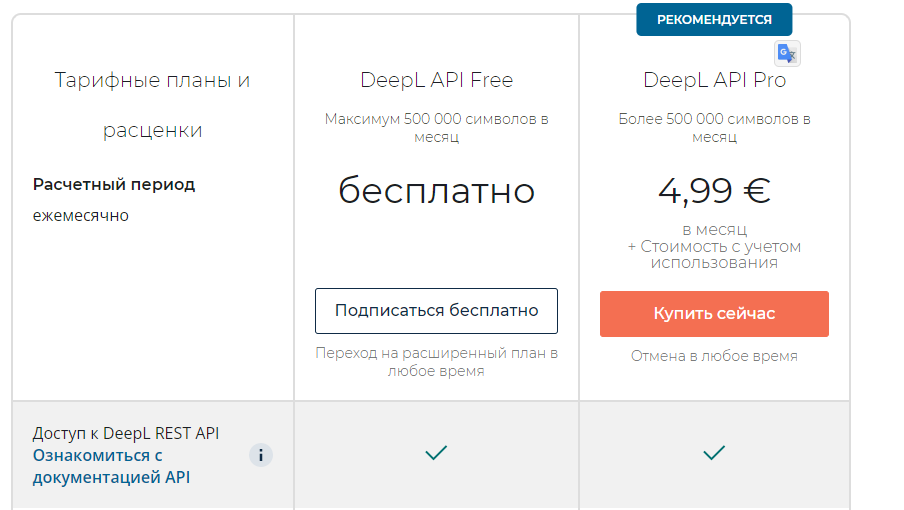This screenshot has height=510, width=904.
Task: Click the "DeepL API Free" plan title
Action: tap(436, 80)
